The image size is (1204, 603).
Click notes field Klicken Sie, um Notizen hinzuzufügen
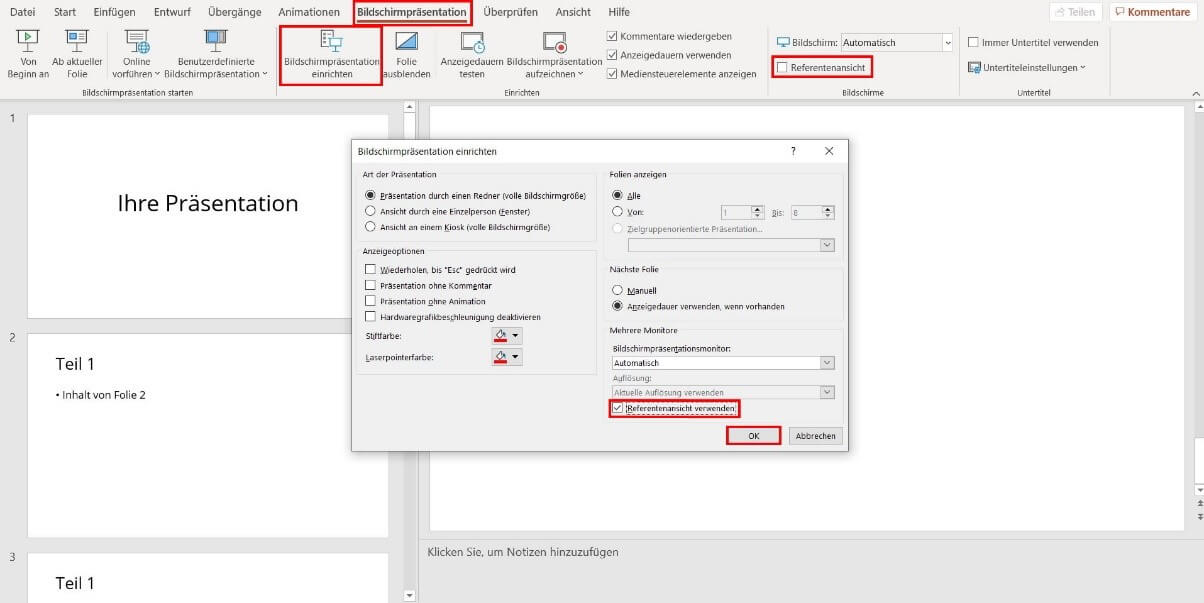[x=523, y=551]
